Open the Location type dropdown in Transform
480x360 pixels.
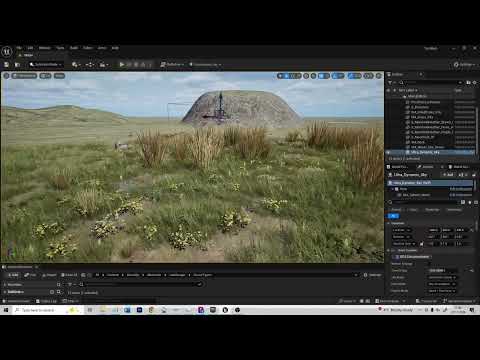[401, 230]
